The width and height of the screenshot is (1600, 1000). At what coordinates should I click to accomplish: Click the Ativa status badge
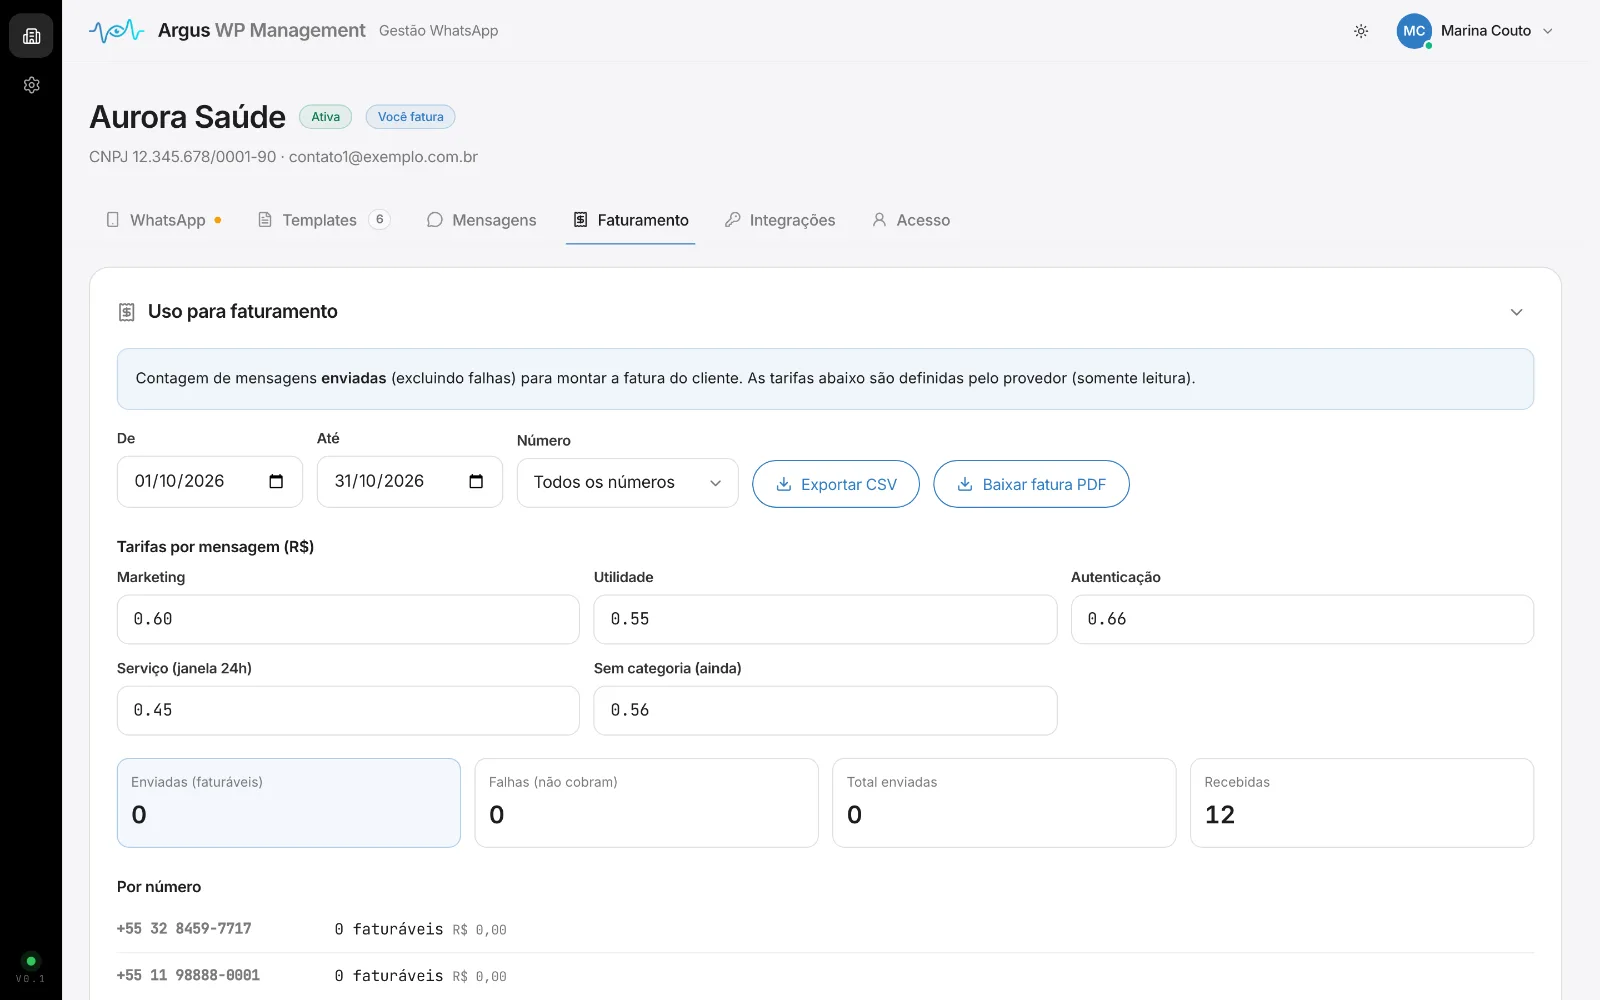coord(325,117)
